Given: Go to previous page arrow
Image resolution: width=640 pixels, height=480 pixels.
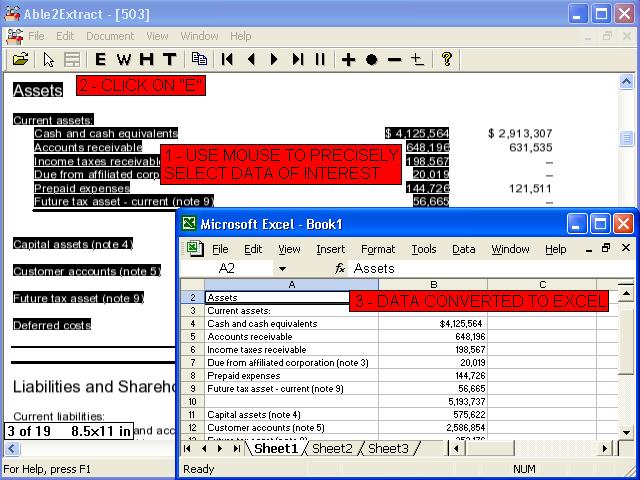Looking at the screenshot, I should (x=251, y=60).
